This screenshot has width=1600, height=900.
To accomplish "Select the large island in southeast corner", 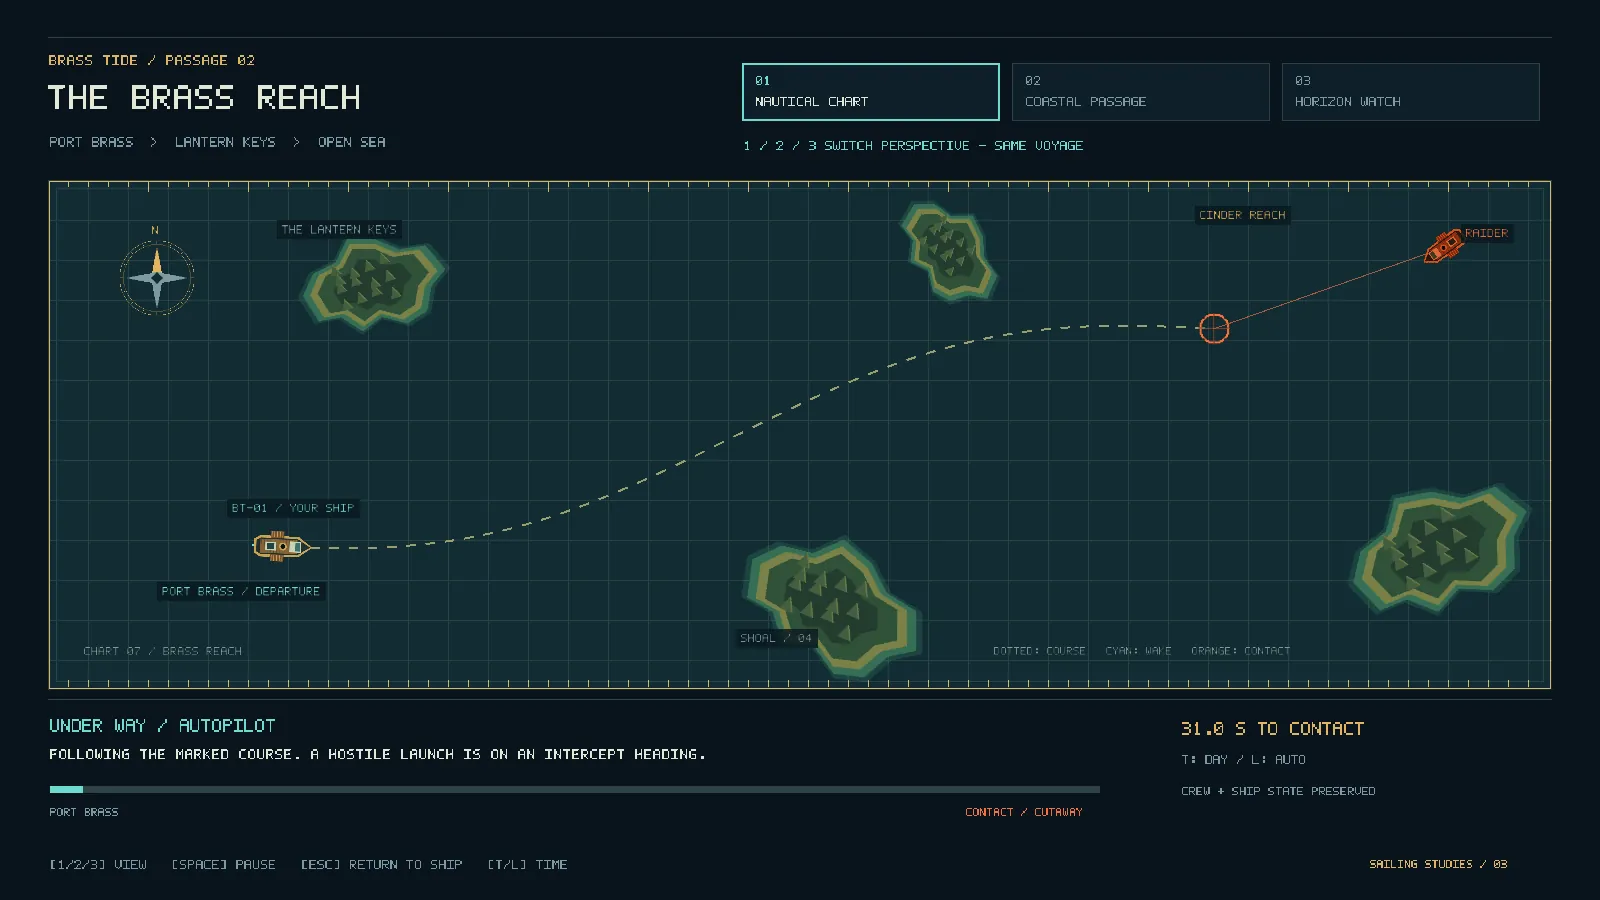I will click(1440, 548).
